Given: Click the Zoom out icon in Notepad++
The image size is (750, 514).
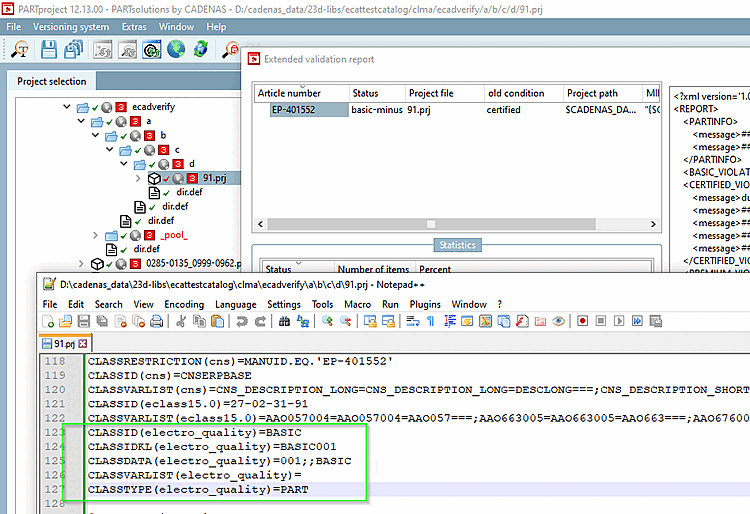Looking at the screenshot, I should pyautogui.click(x=345, y=321).
